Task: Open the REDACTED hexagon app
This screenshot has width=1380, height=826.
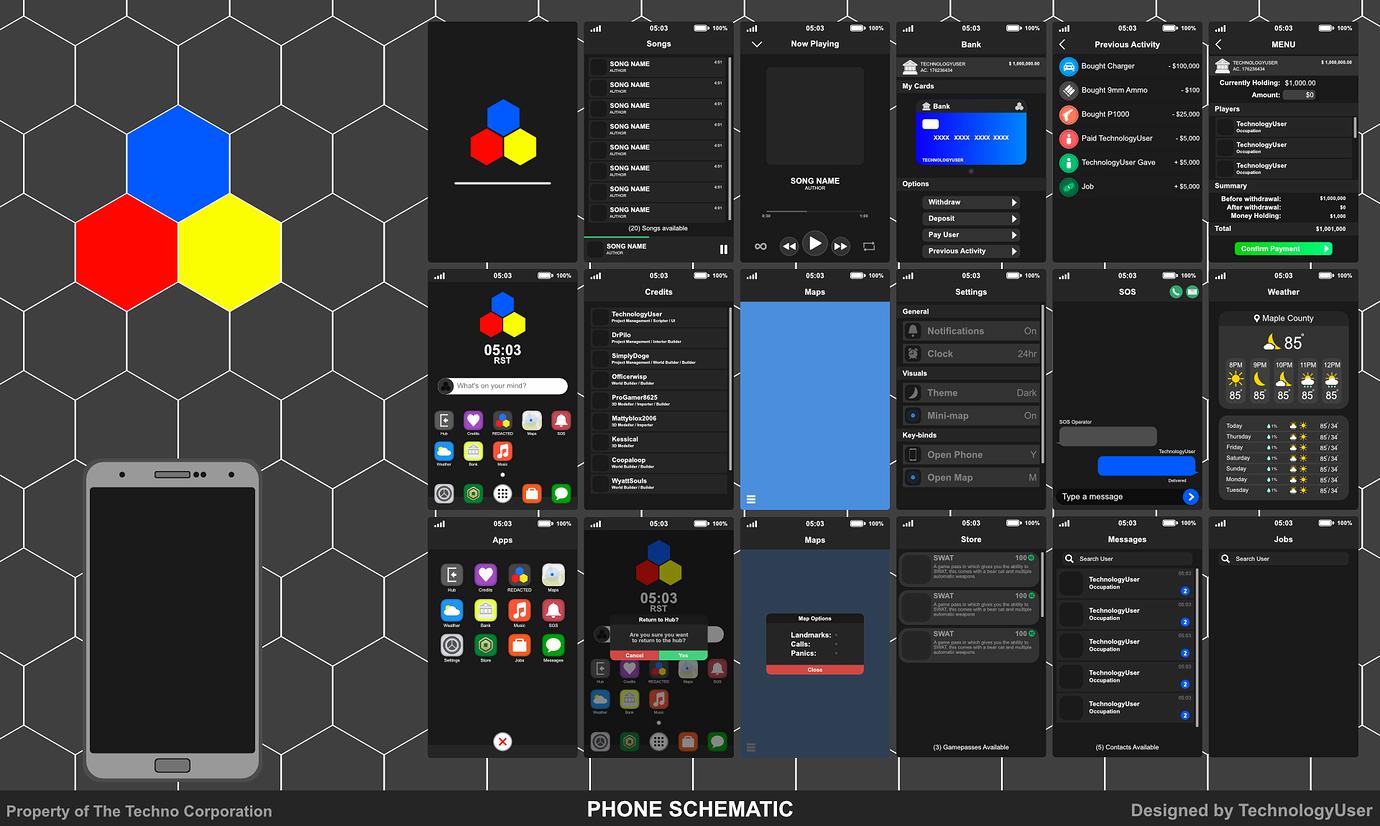Action: pos(502,420)
